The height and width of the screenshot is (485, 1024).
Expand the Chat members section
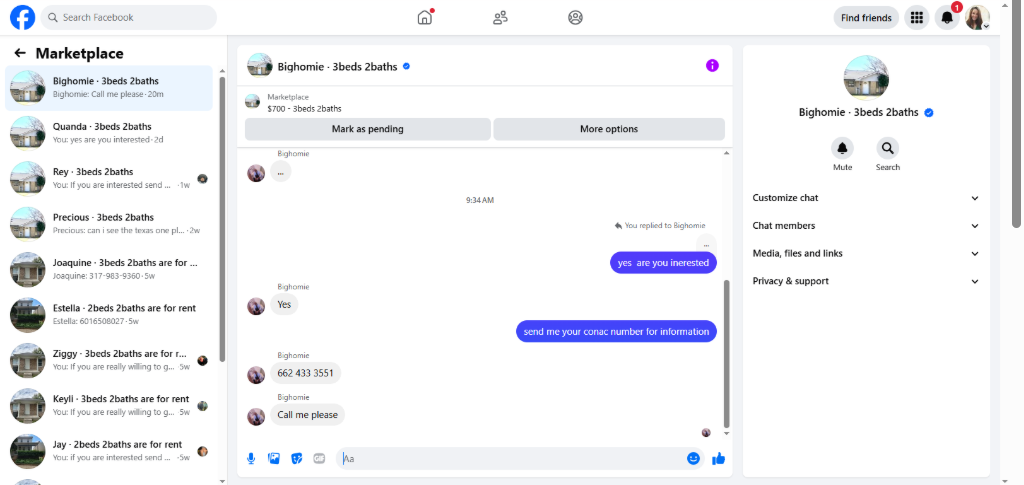coord(866,226)
